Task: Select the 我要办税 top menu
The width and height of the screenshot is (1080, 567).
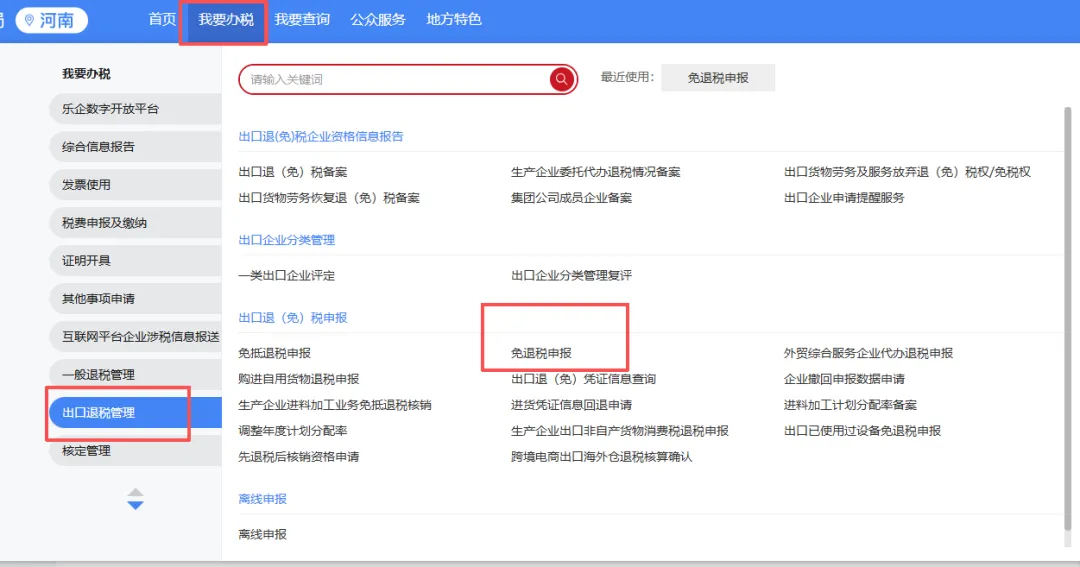Action: tap(226, 19)
